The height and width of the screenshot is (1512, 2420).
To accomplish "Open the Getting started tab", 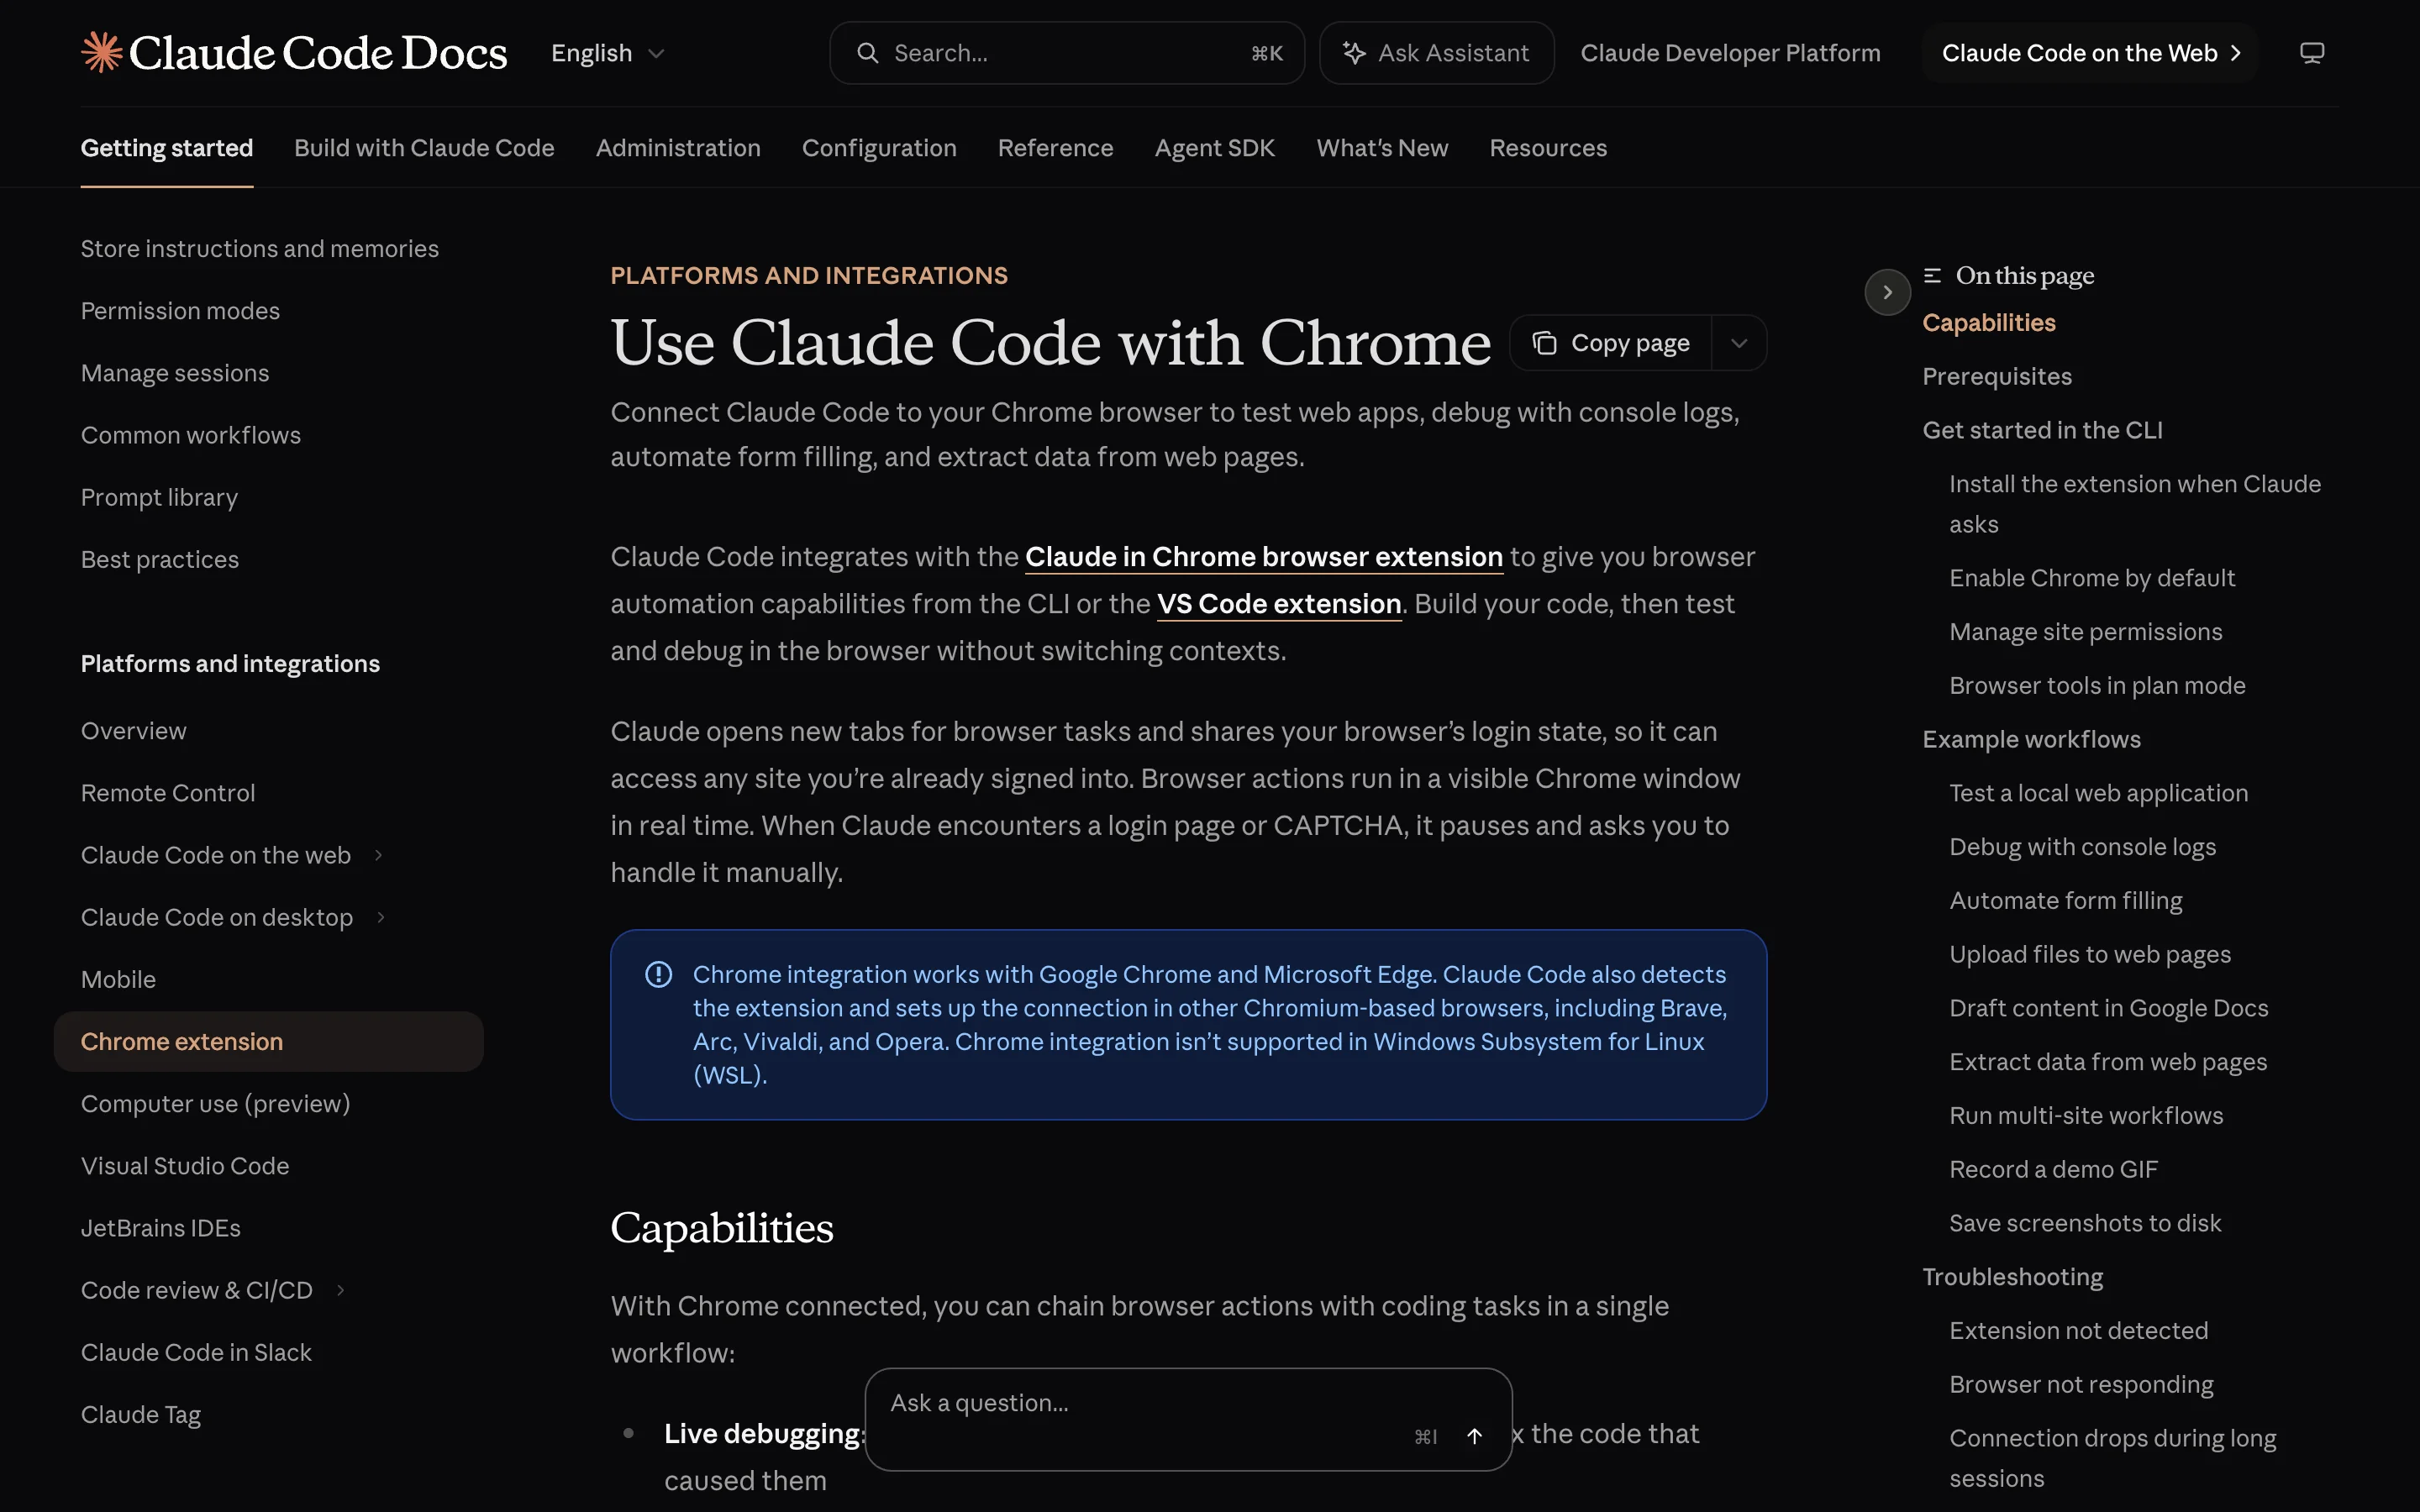I will (167, 148).
